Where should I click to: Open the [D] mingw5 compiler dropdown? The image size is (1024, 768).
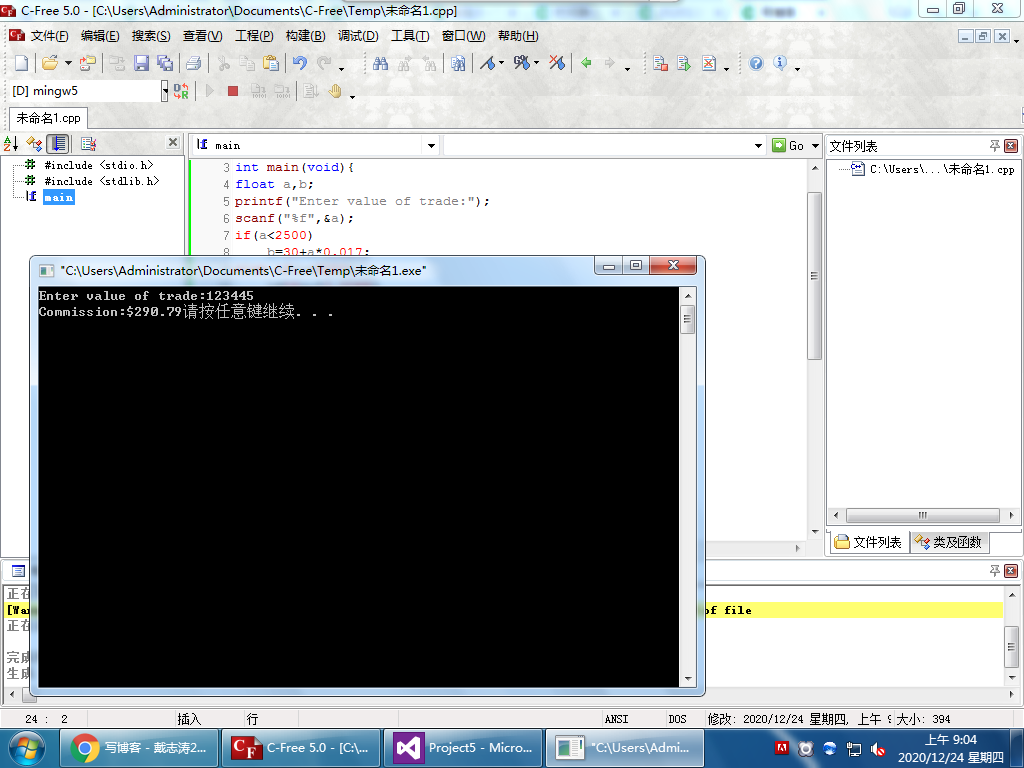click(165, 91)
